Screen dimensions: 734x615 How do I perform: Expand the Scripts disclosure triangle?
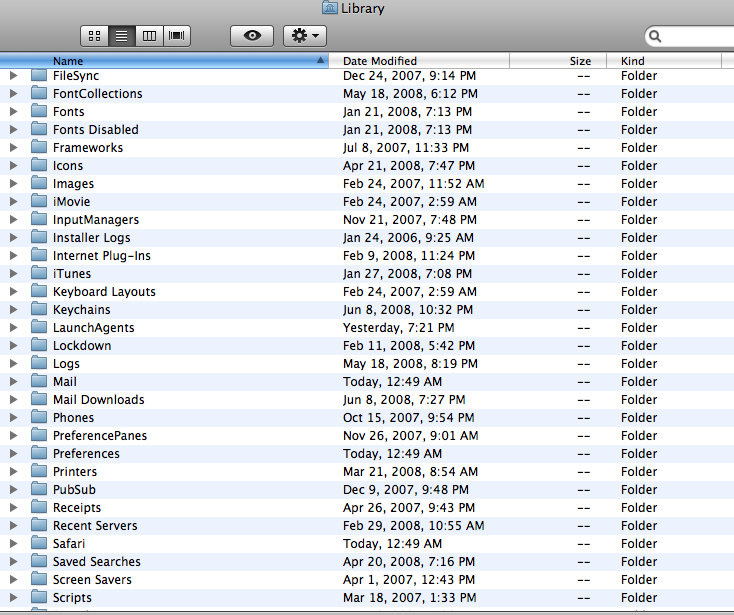click(14, 597)
